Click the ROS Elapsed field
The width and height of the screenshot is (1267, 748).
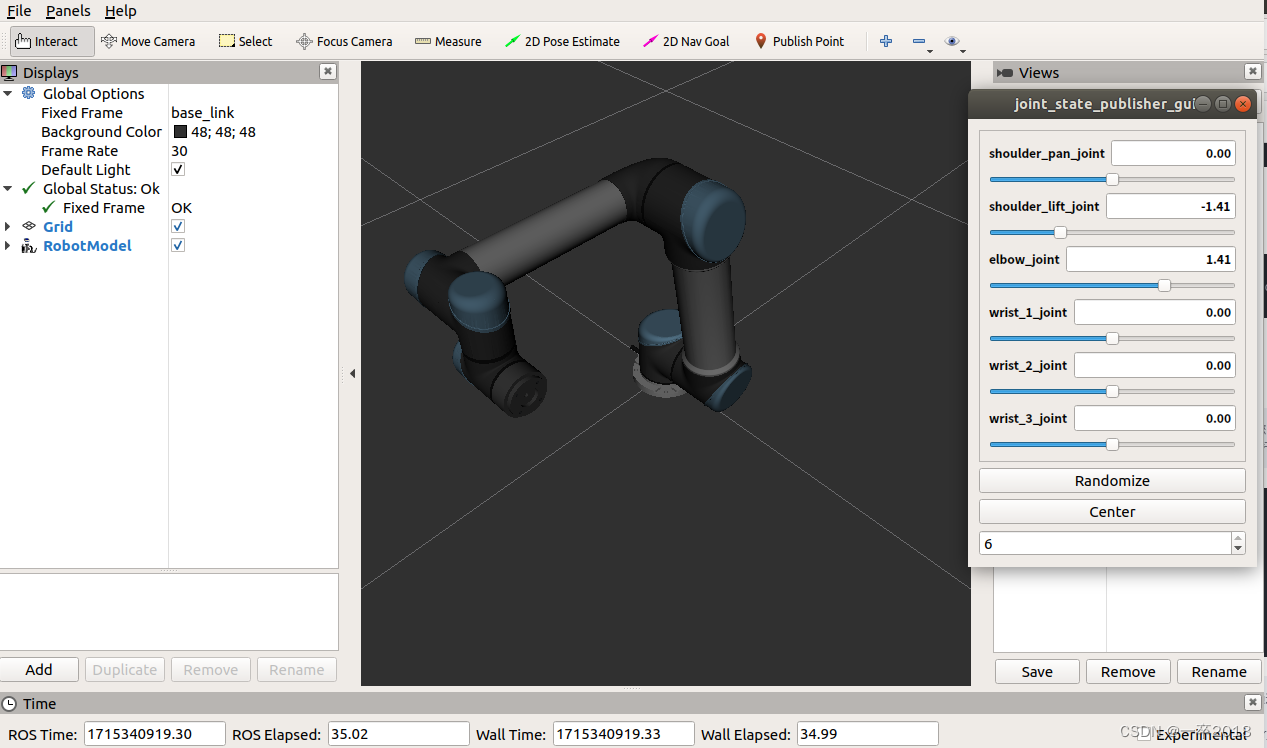[x=397, y=733]
